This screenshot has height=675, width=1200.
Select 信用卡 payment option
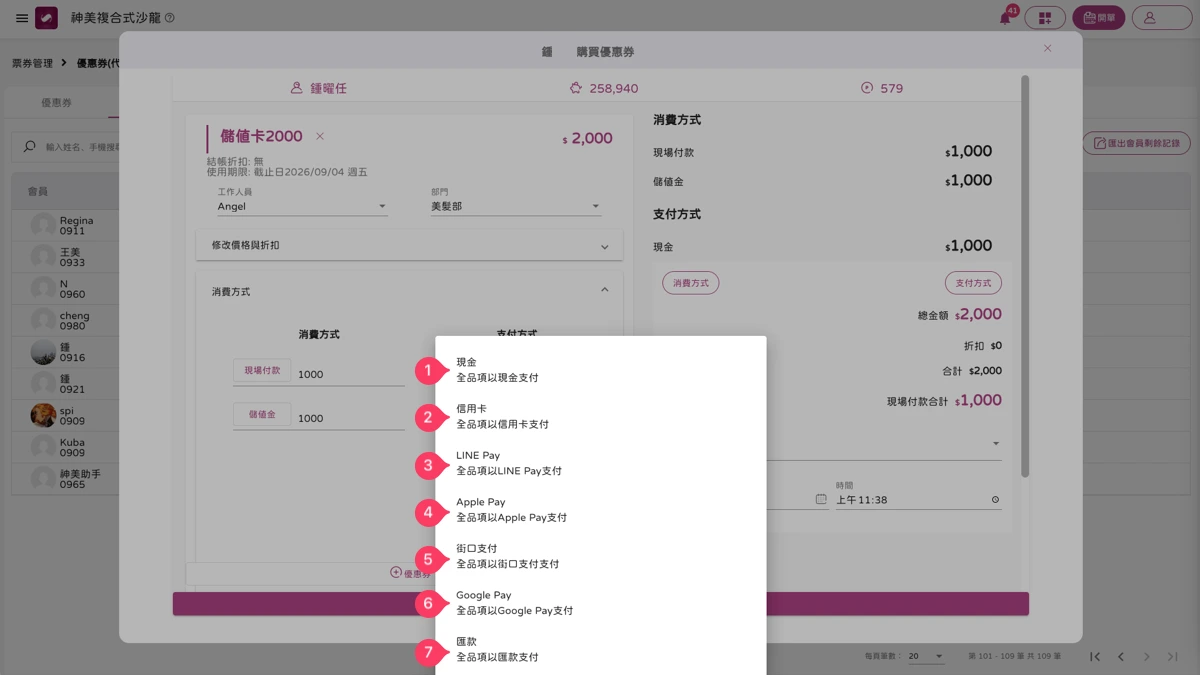[601, 417]
